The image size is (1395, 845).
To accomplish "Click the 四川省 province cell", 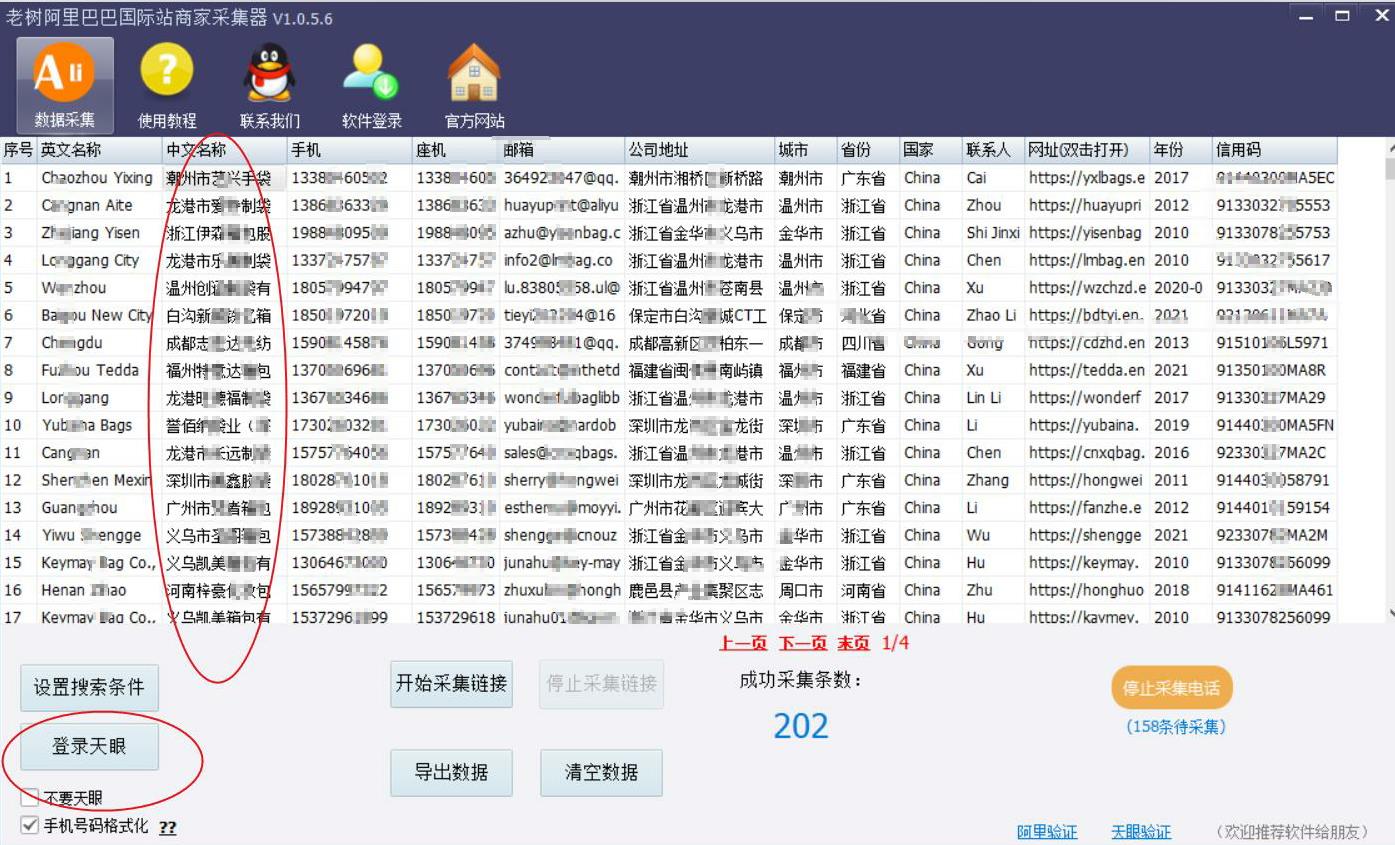I will point(868,343).
